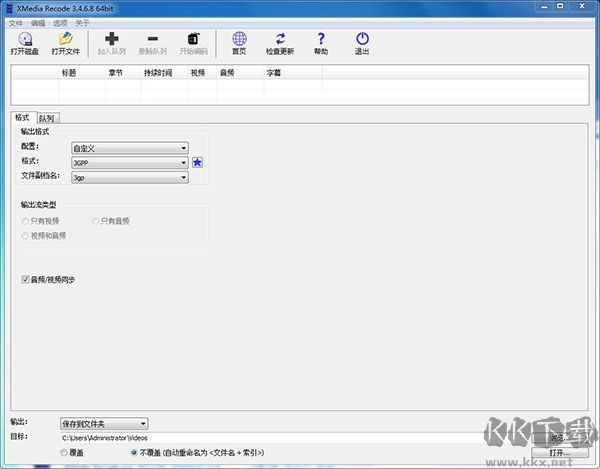Click the 打开... button at bottom right
The width and height of the screenshot is (600, 469).
pos(559,453)
